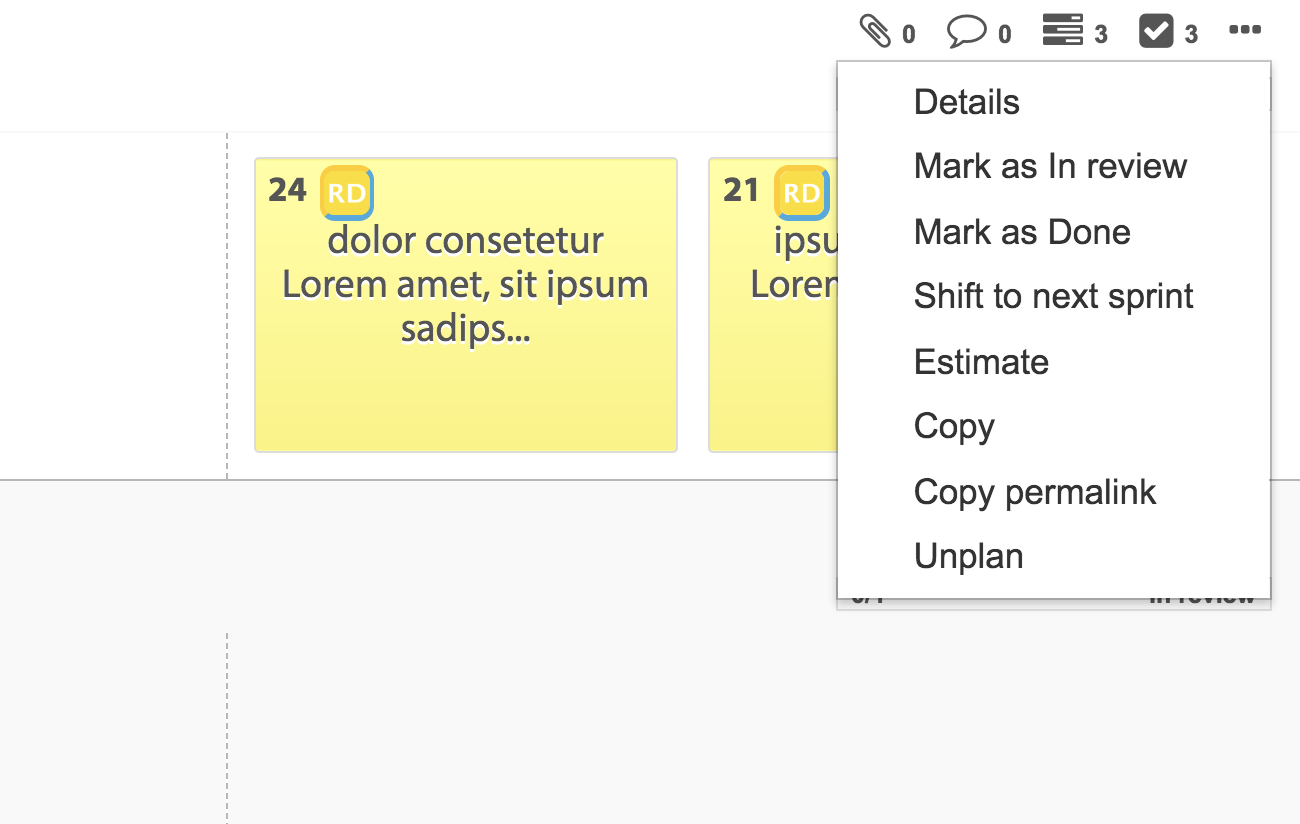The image size is (1300, 824).
Task: Click the paperclip attachments icon
Action: [875, 32]
